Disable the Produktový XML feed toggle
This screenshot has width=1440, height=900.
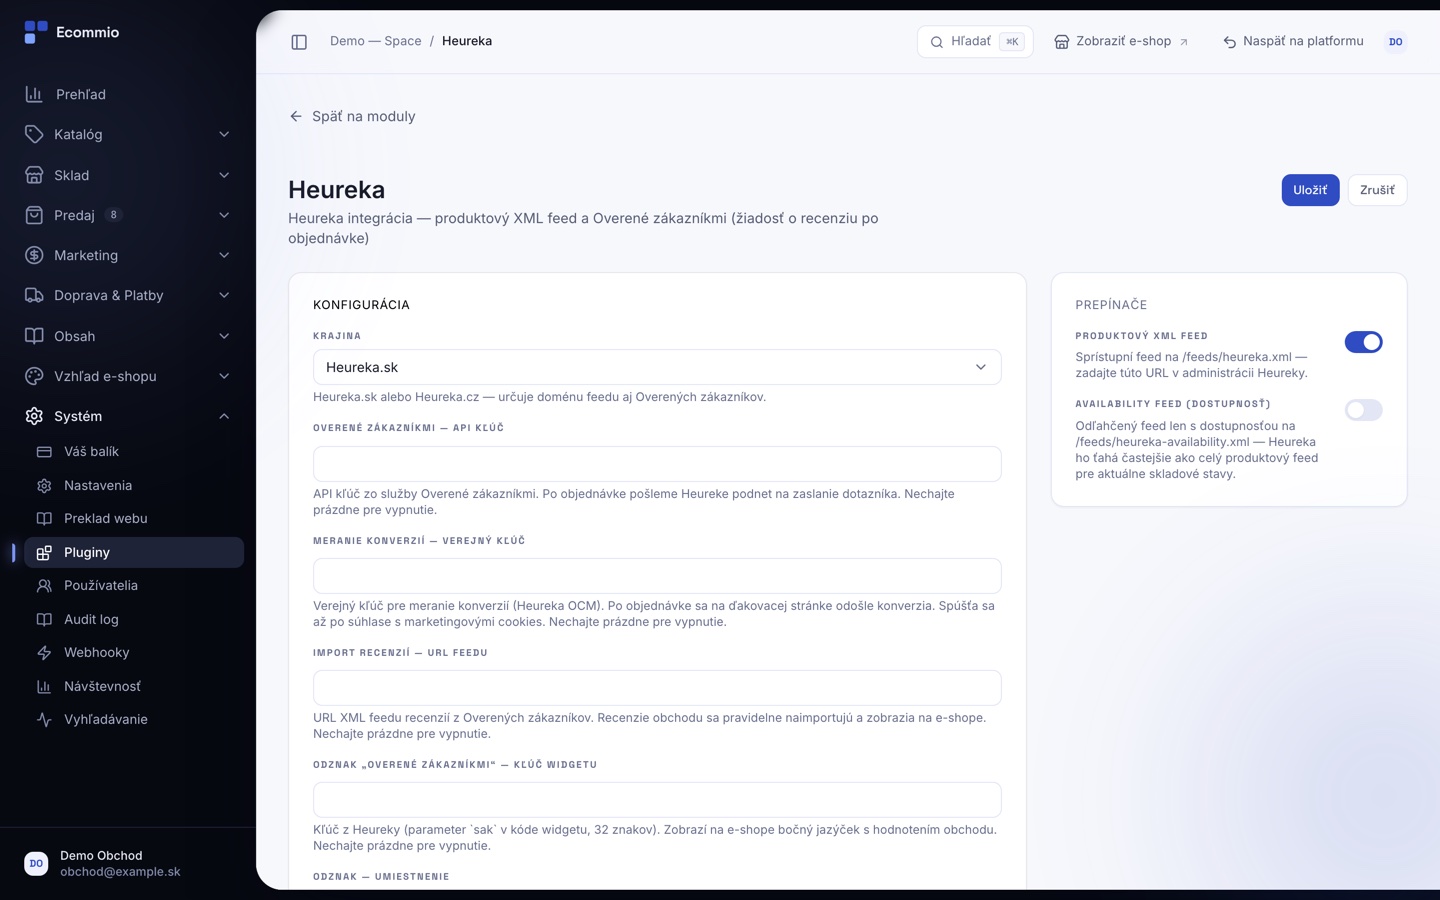1363,342
